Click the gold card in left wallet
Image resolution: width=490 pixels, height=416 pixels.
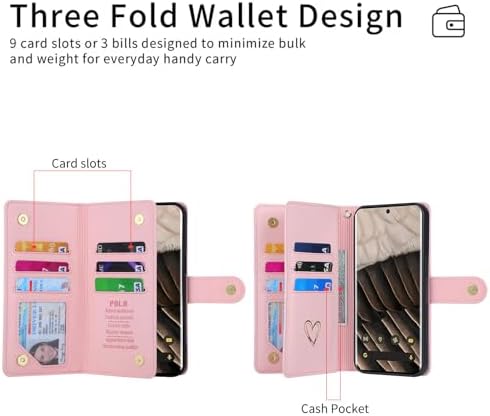coord(42,247)
